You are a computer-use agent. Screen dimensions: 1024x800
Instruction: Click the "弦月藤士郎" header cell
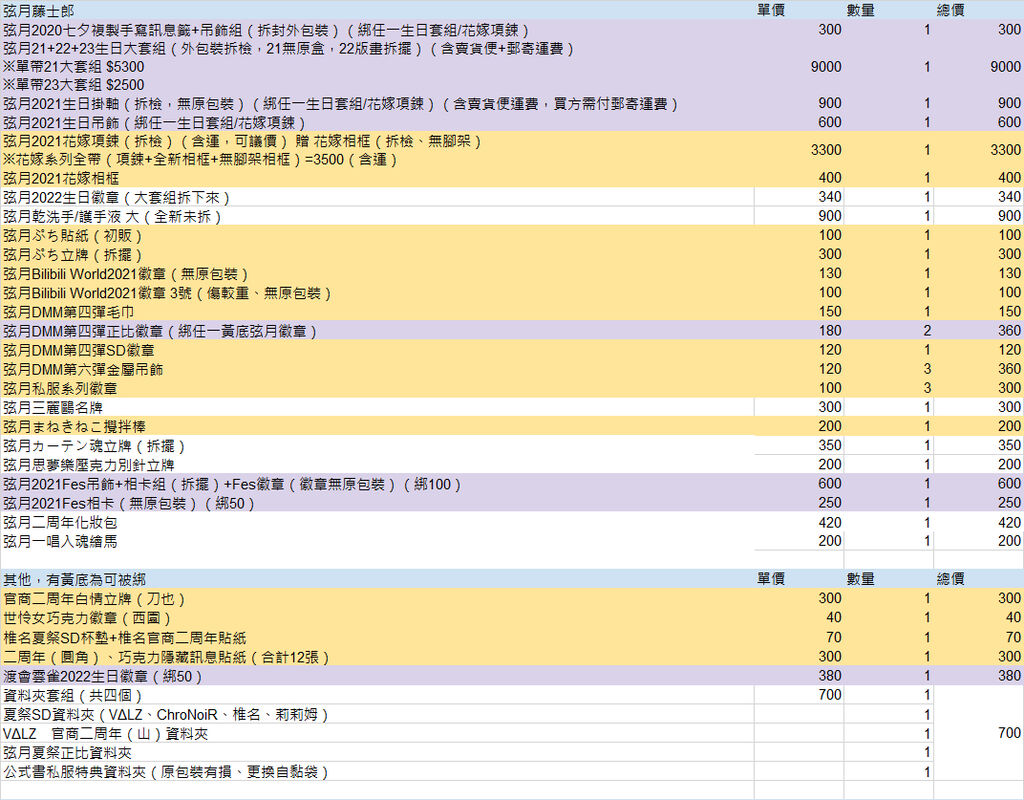coord(38,10)
